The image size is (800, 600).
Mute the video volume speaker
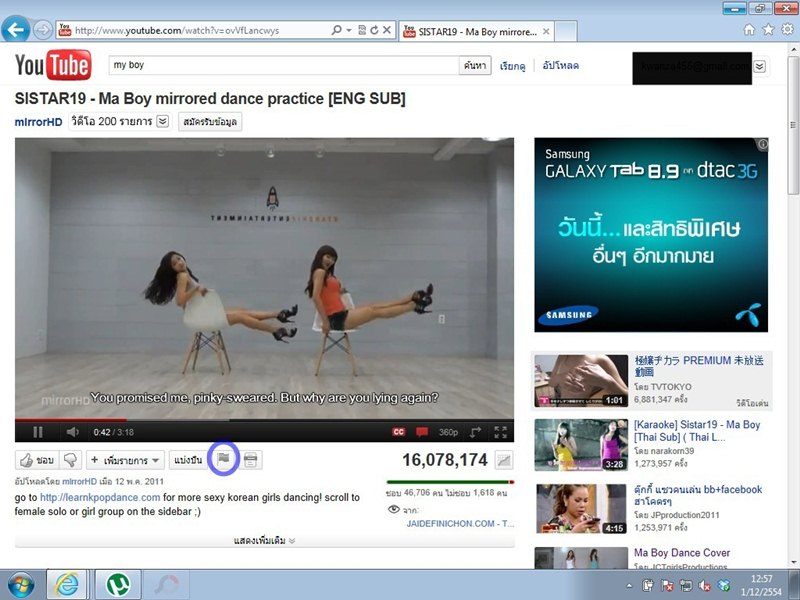(72, 432)
